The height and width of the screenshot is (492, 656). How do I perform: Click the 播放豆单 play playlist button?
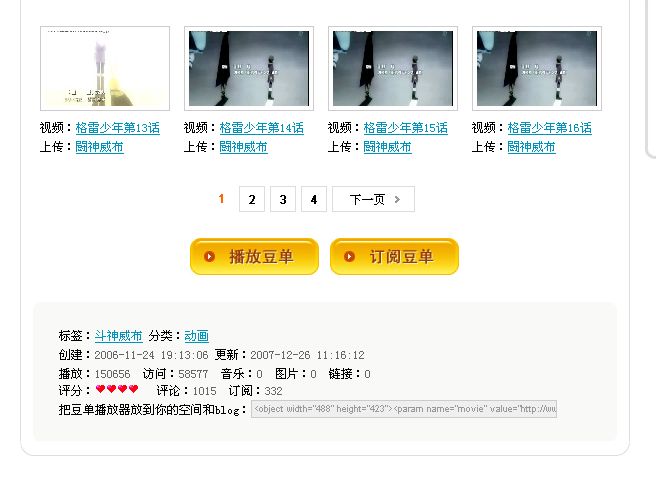point(254,256)
